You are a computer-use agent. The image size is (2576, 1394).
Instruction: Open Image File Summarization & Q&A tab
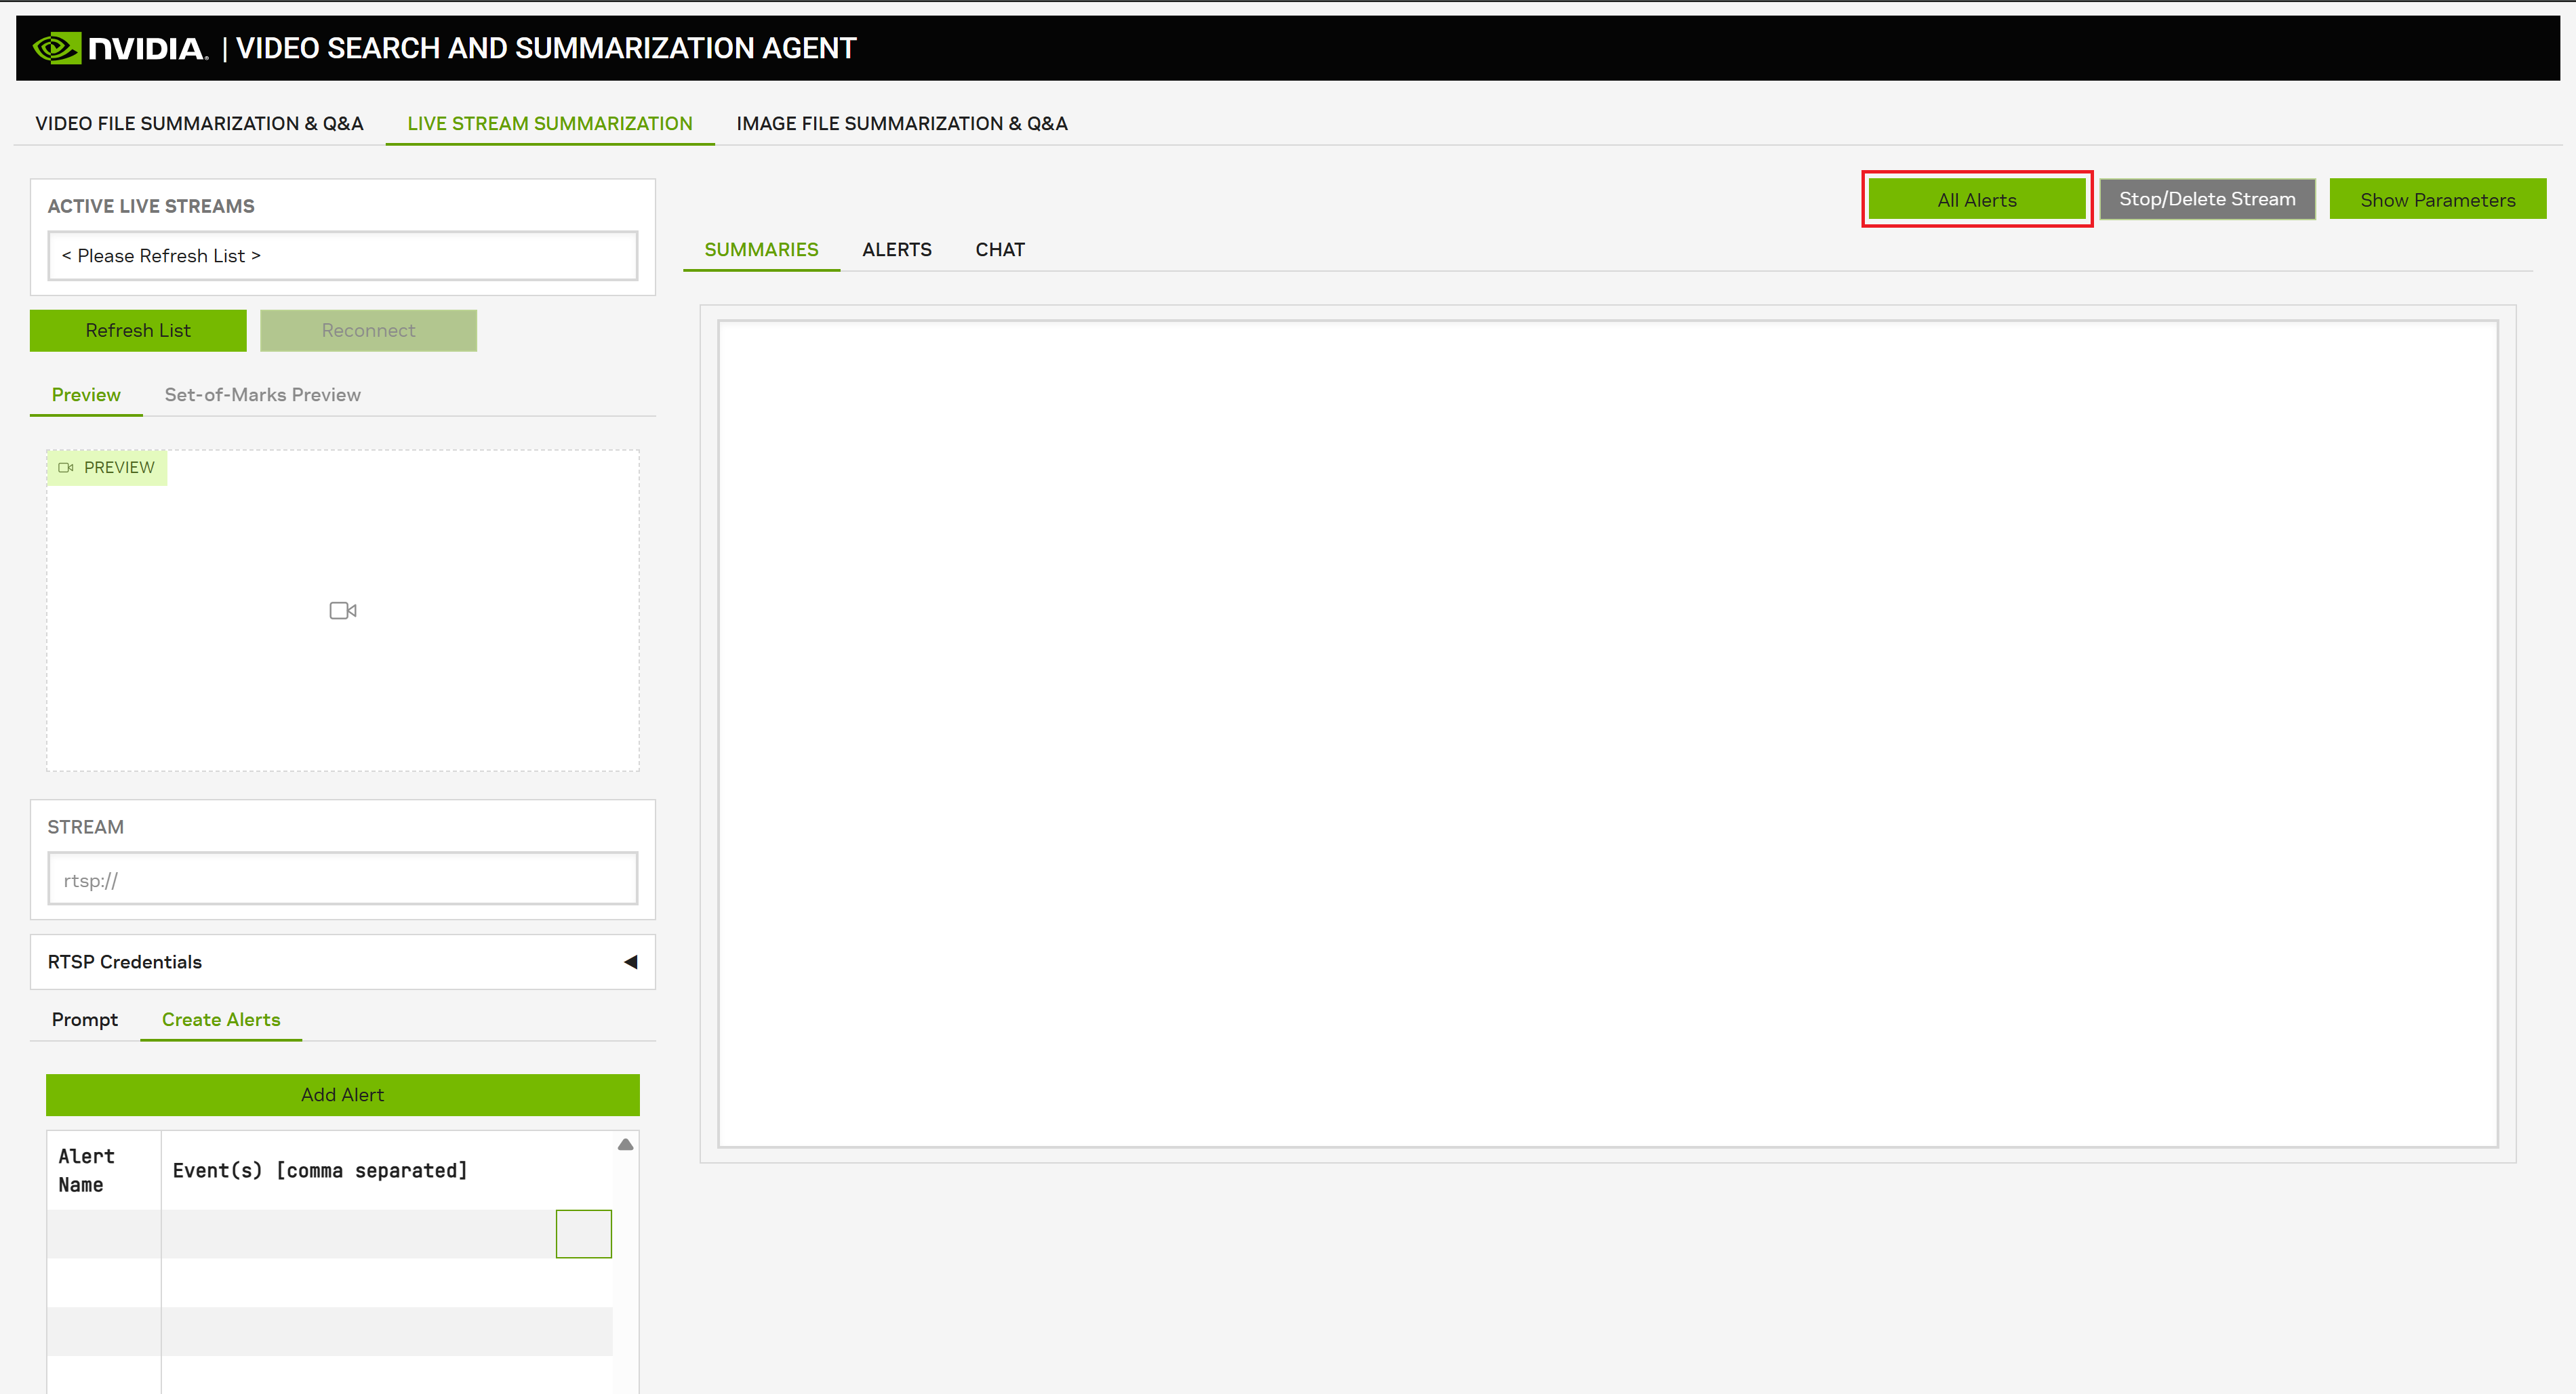901,123
